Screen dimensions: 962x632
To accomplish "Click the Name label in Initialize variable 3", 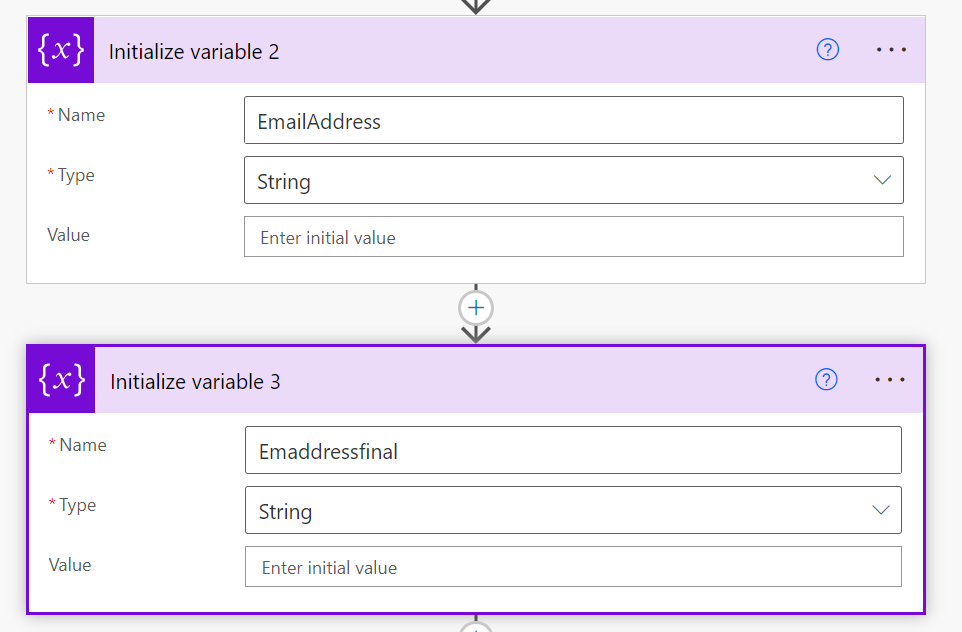I will tap(82, 445).
